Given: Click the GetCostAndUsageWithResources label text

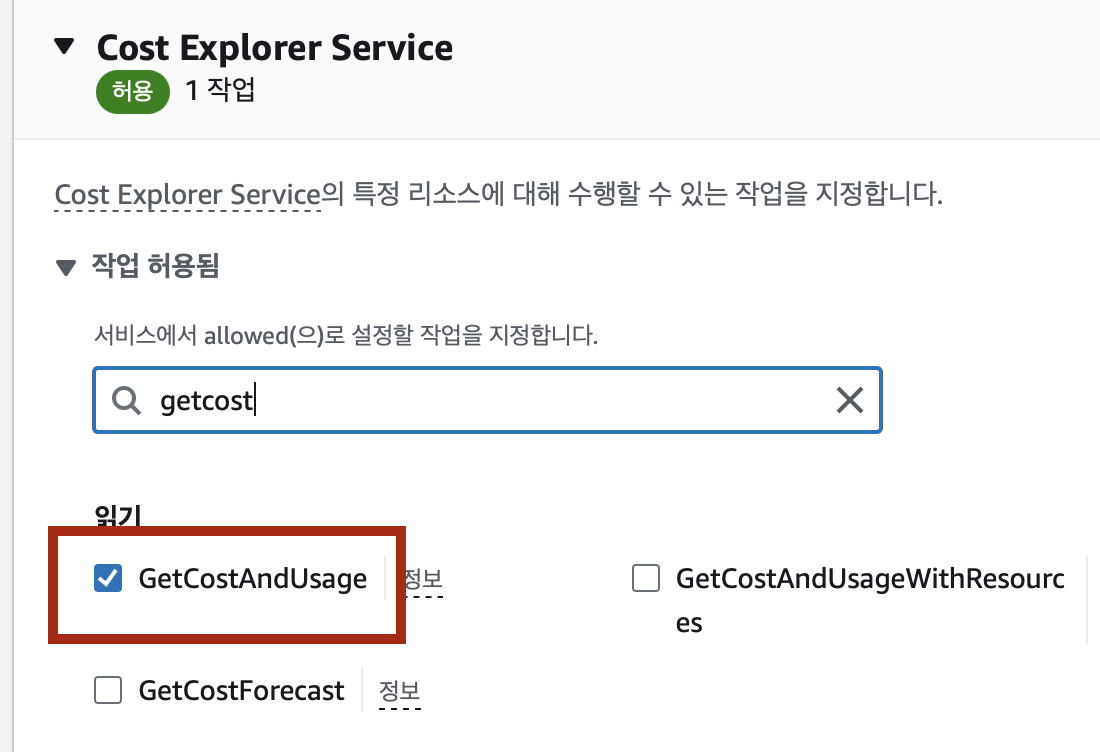Looking at the screenshot, I should (x=870, y=600).
